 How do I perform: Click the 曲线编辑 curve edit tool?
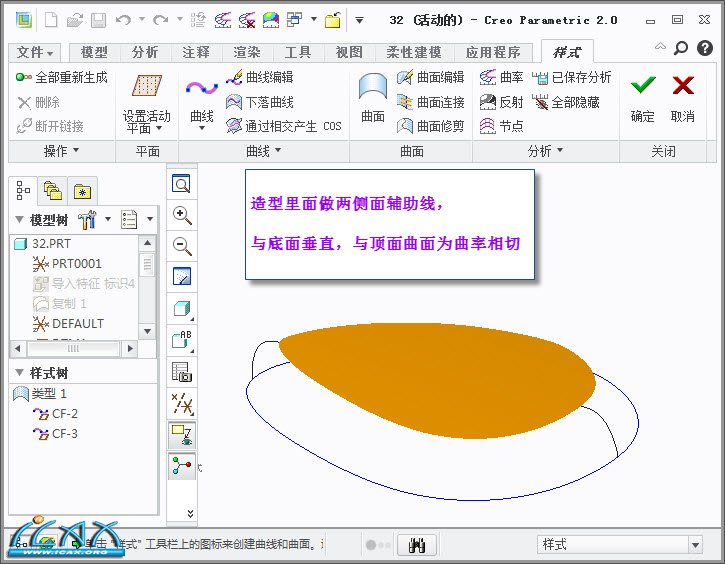tap(259, 77)
